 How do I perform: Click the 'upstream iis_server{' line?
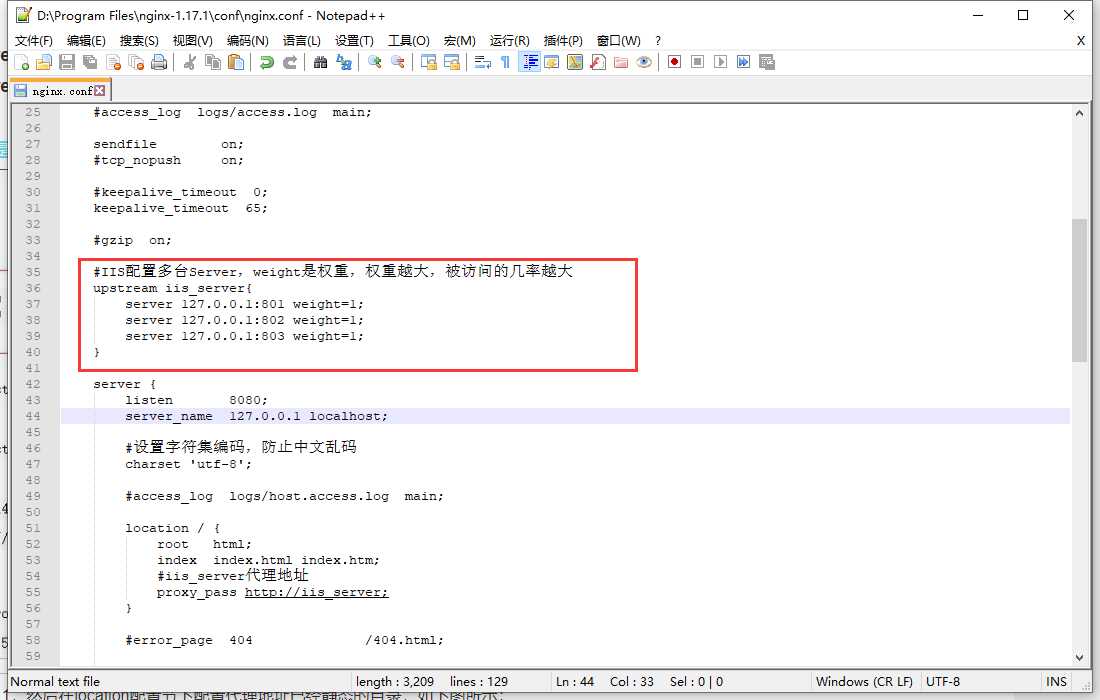coord(173,288)
